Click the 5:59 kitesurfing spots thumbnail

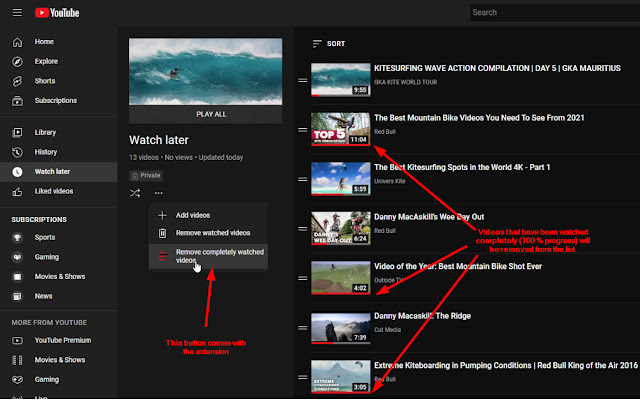pyautogui.click(x=340, y=179)
